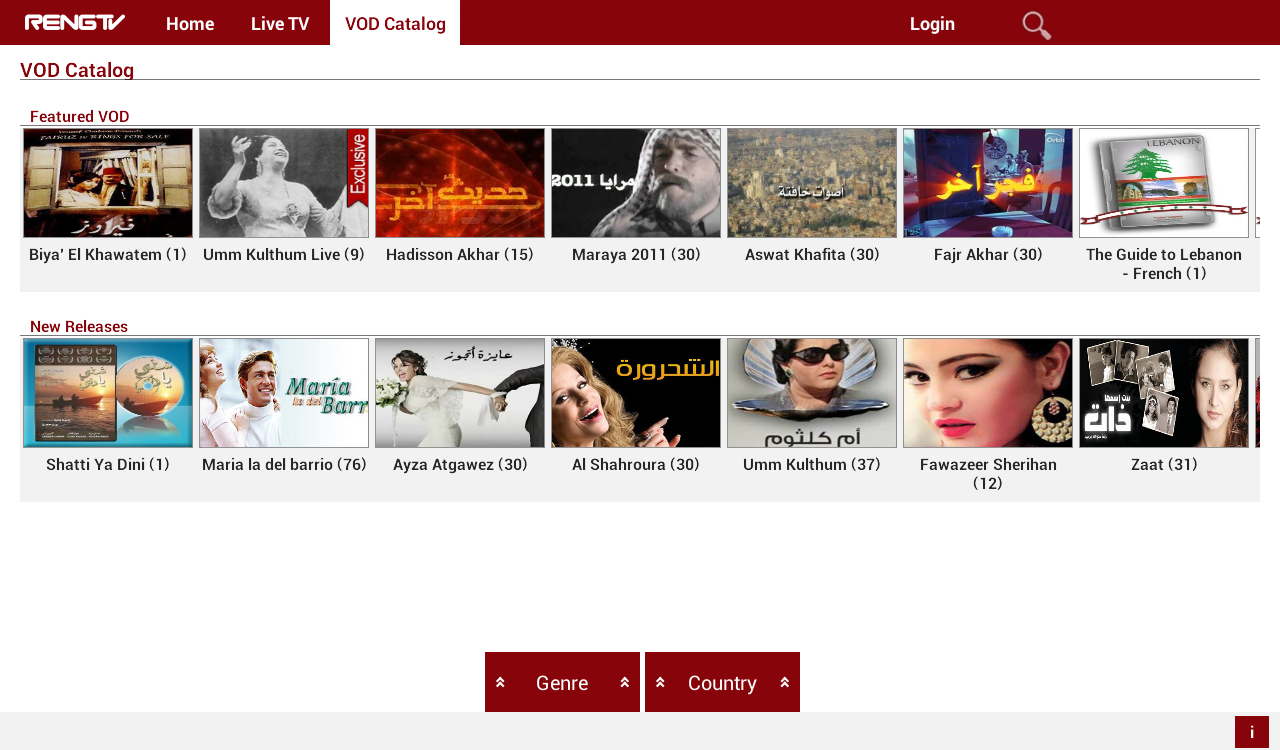1280x750 pixels.
Task: Expand the Country filter panel
Action: point(722,682)
